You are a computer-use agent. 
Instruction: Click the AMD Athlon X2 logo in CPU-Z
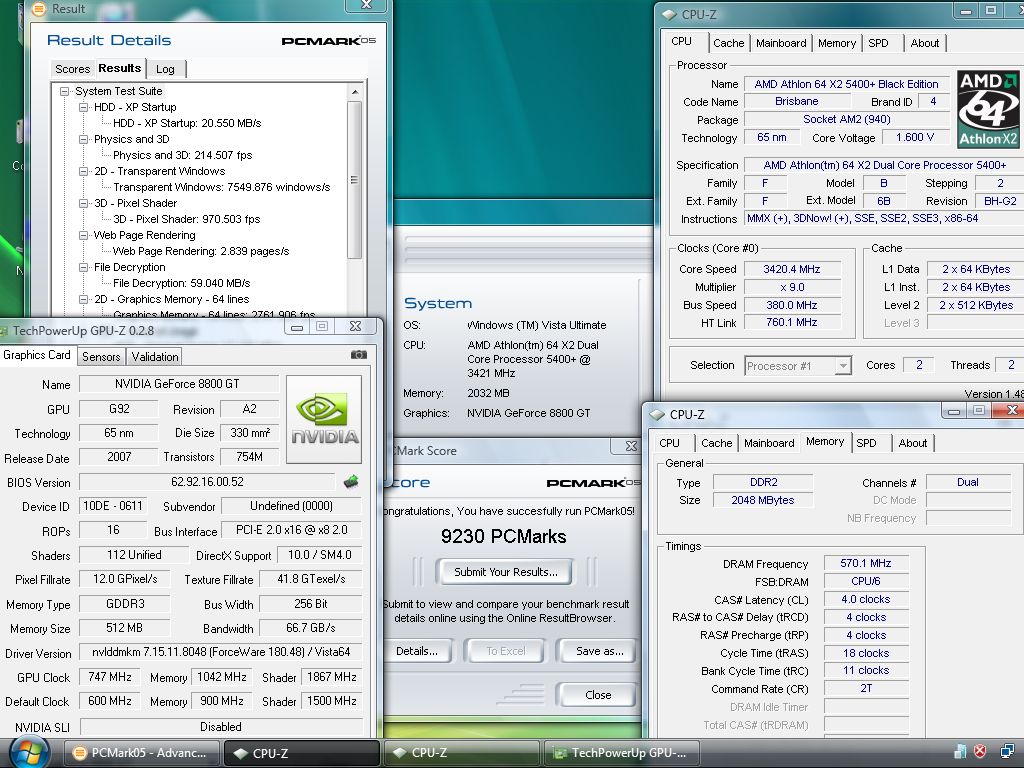point(988,109)
